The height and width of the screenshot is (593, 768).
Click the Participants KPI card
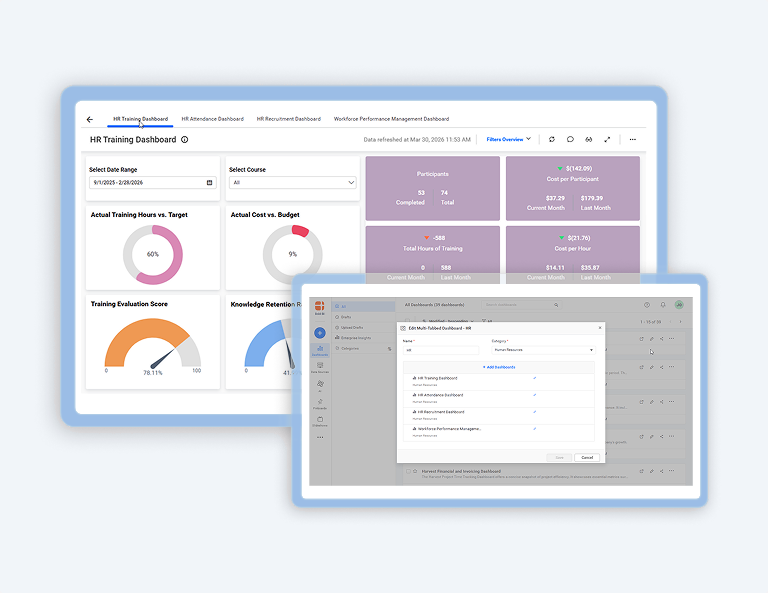click(432, 189)
